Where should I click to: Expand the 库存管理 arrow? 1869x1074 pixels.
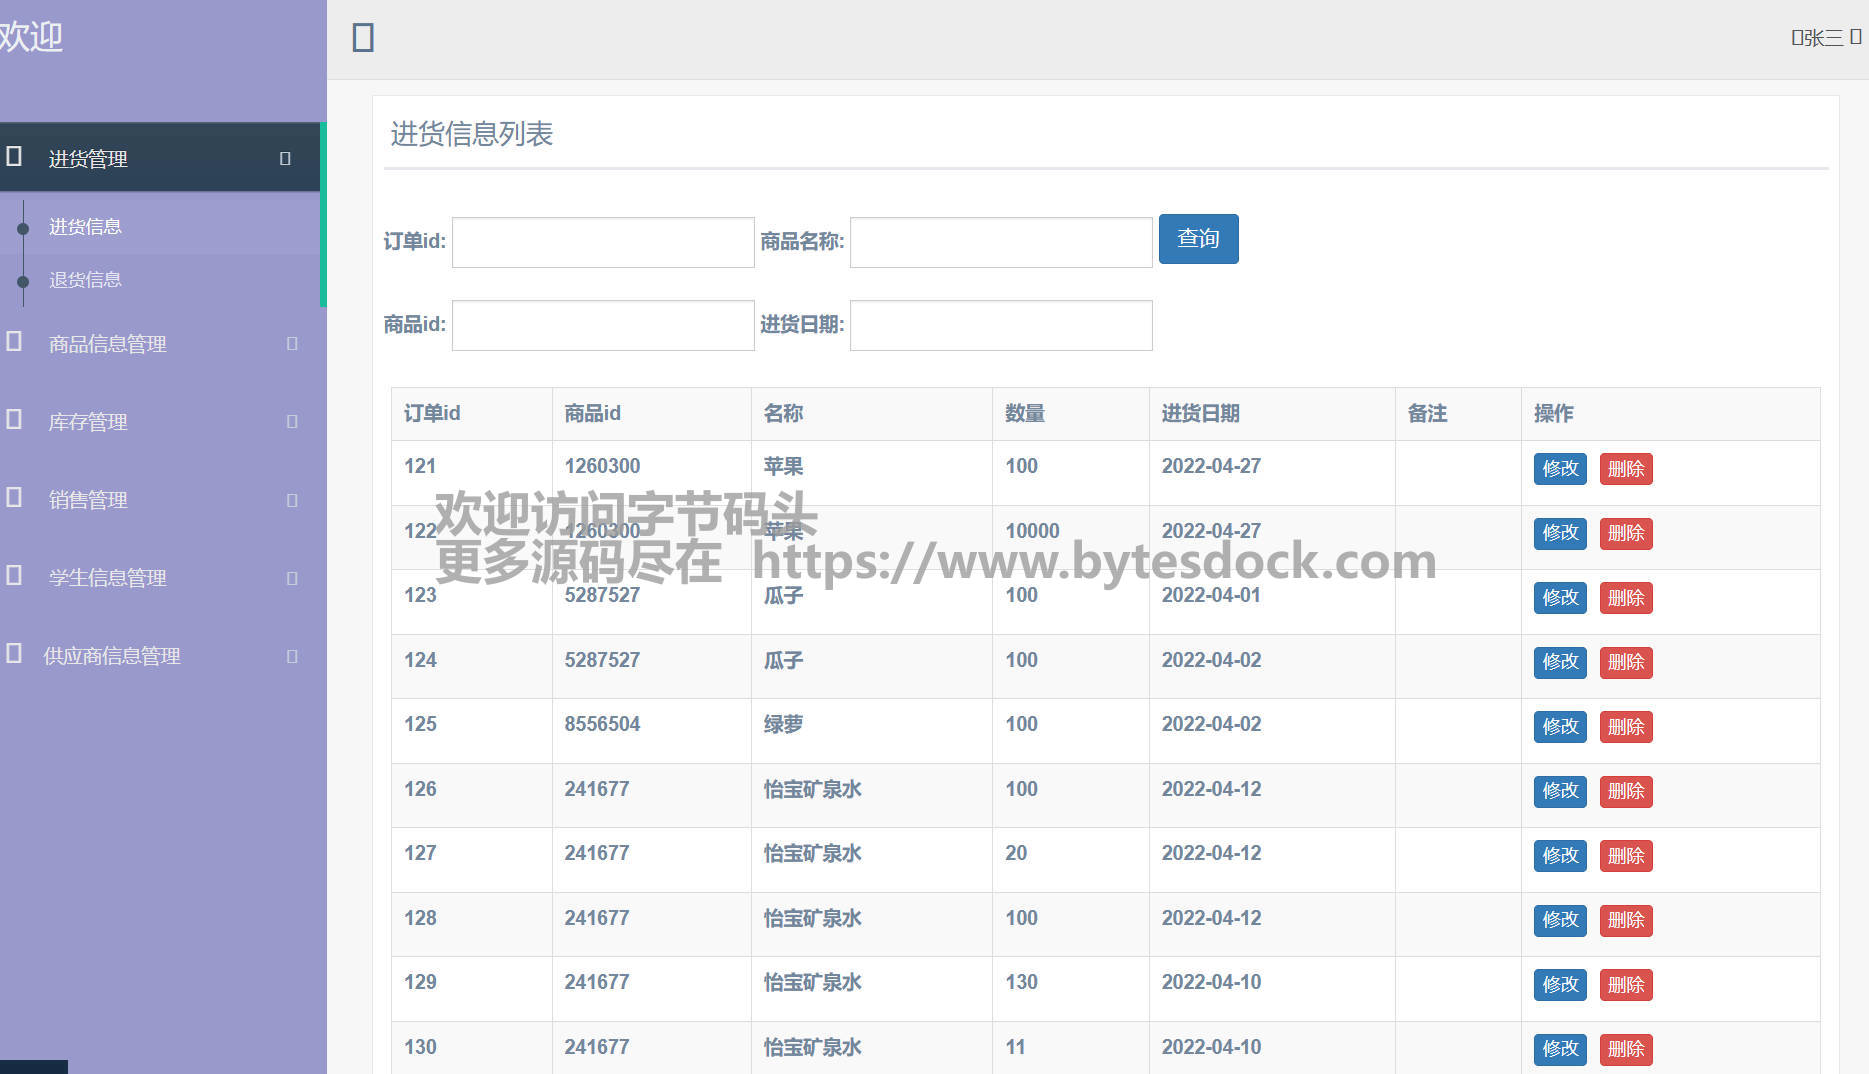click(x=292, y=421)
